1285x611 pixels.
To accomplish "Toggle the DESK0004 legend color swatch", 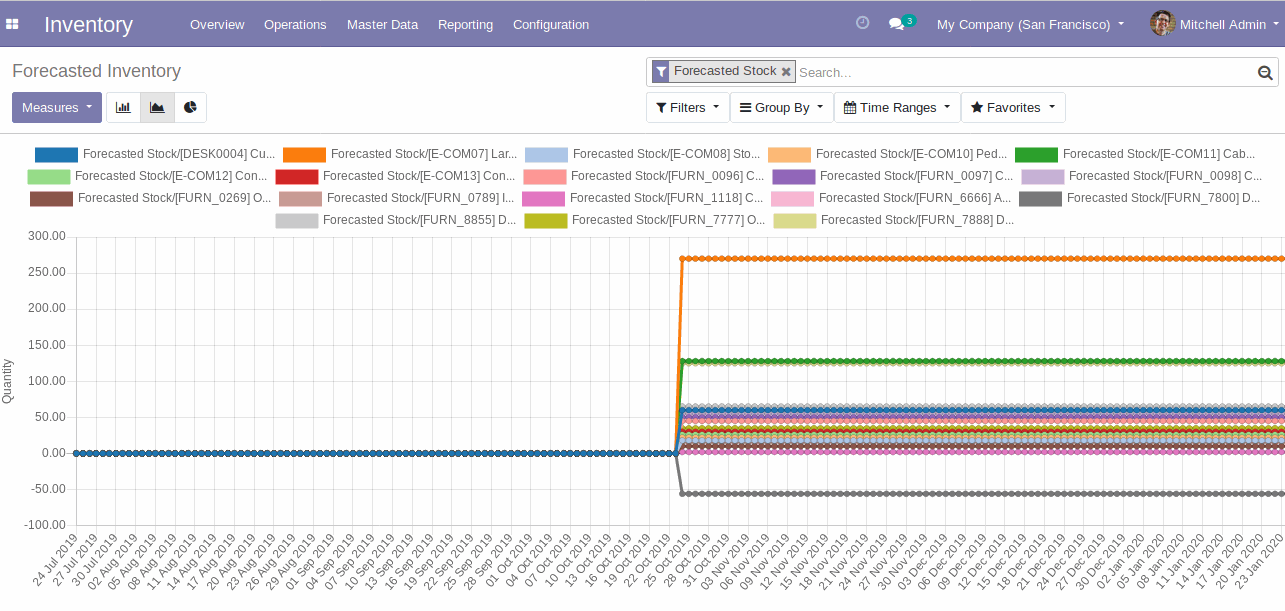I will pos(56,155).
